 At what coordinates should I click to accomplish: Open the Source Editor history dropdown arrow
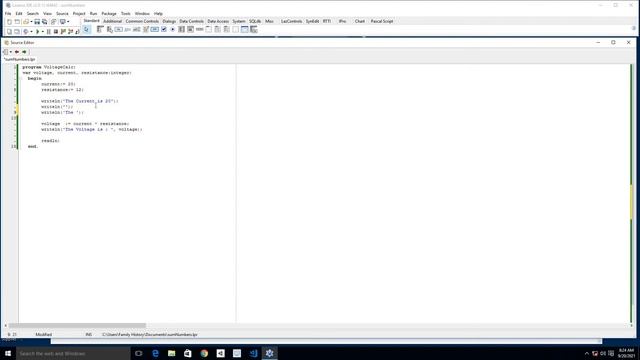(11, 52)
